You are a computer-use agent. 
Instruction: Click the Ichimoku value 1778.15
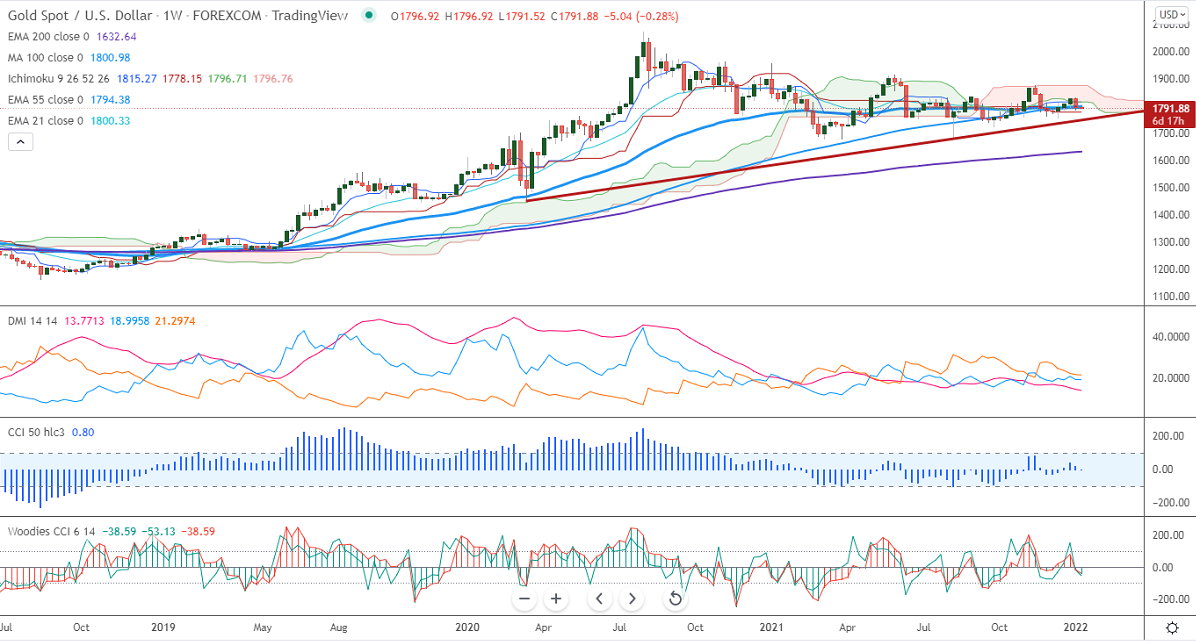[x=182, y=79]
